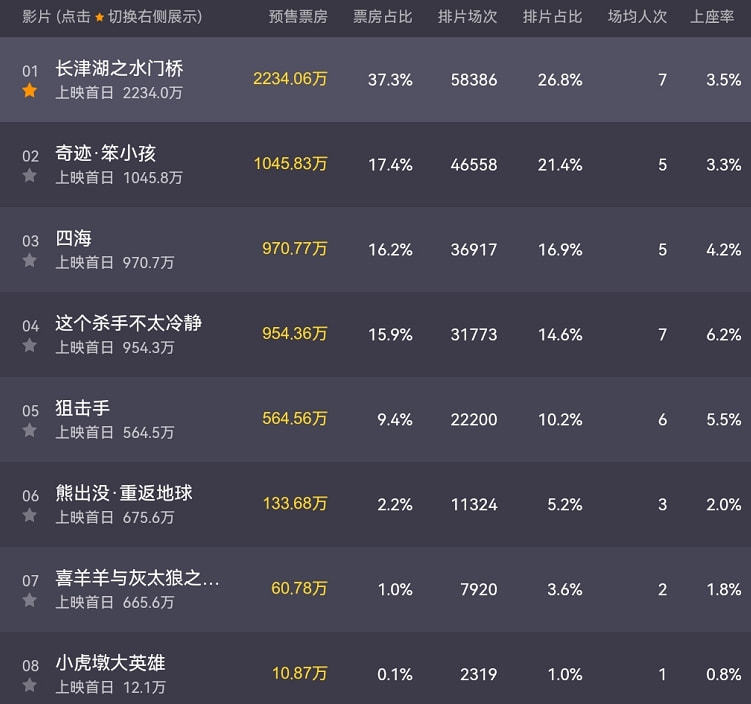Viewport: 751px width, 704px height.
Task: Toggle the star next to 奇迹·笨小孩
Action: coord(30,176)
